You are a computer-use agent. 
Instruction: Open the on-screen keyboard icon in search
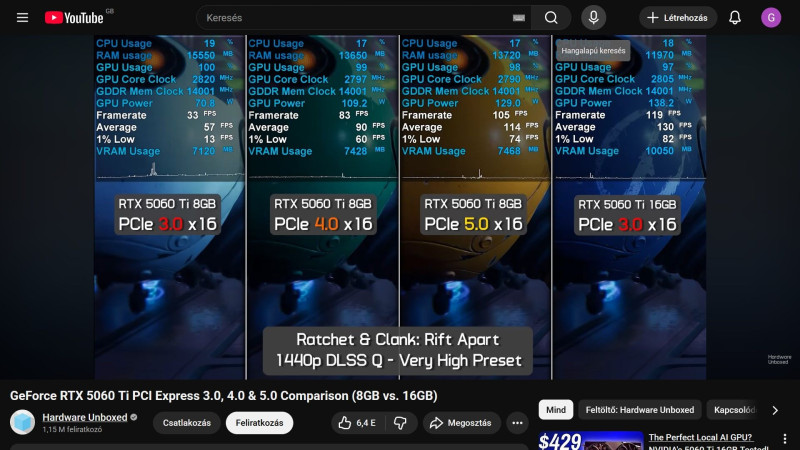[518, 18]
